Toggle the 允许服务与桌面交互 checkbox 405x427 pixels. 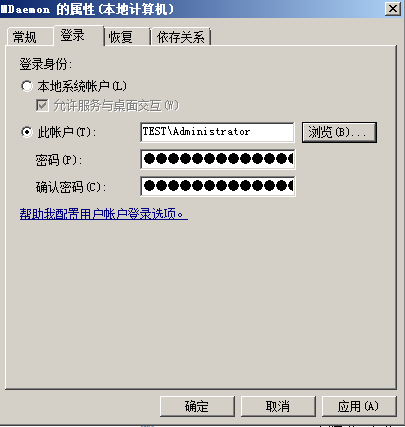coord(42,106)
